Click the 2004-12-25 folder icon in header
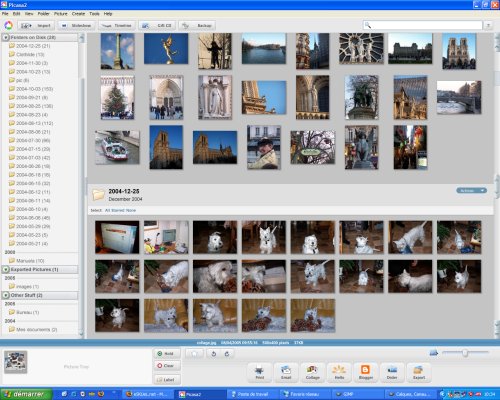The height and width of the screenshot is (400, 500). pos(98,194)
